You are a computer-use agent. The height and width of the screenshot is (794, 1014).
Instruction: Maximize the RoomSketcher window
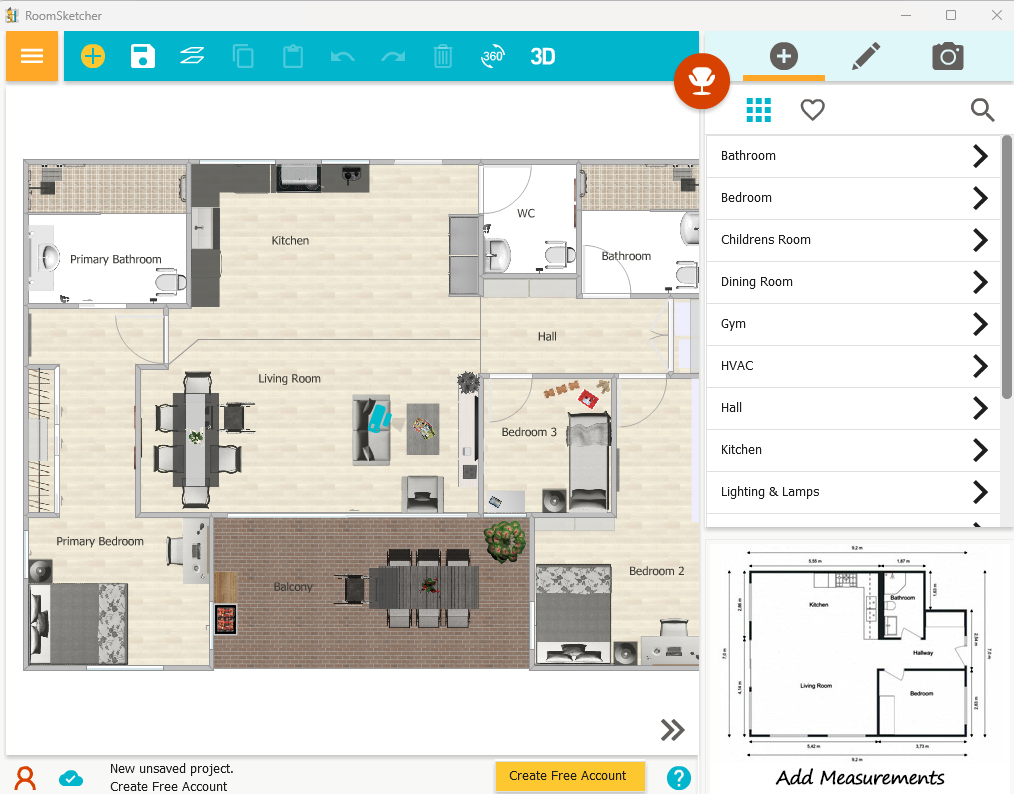(951, 15)
